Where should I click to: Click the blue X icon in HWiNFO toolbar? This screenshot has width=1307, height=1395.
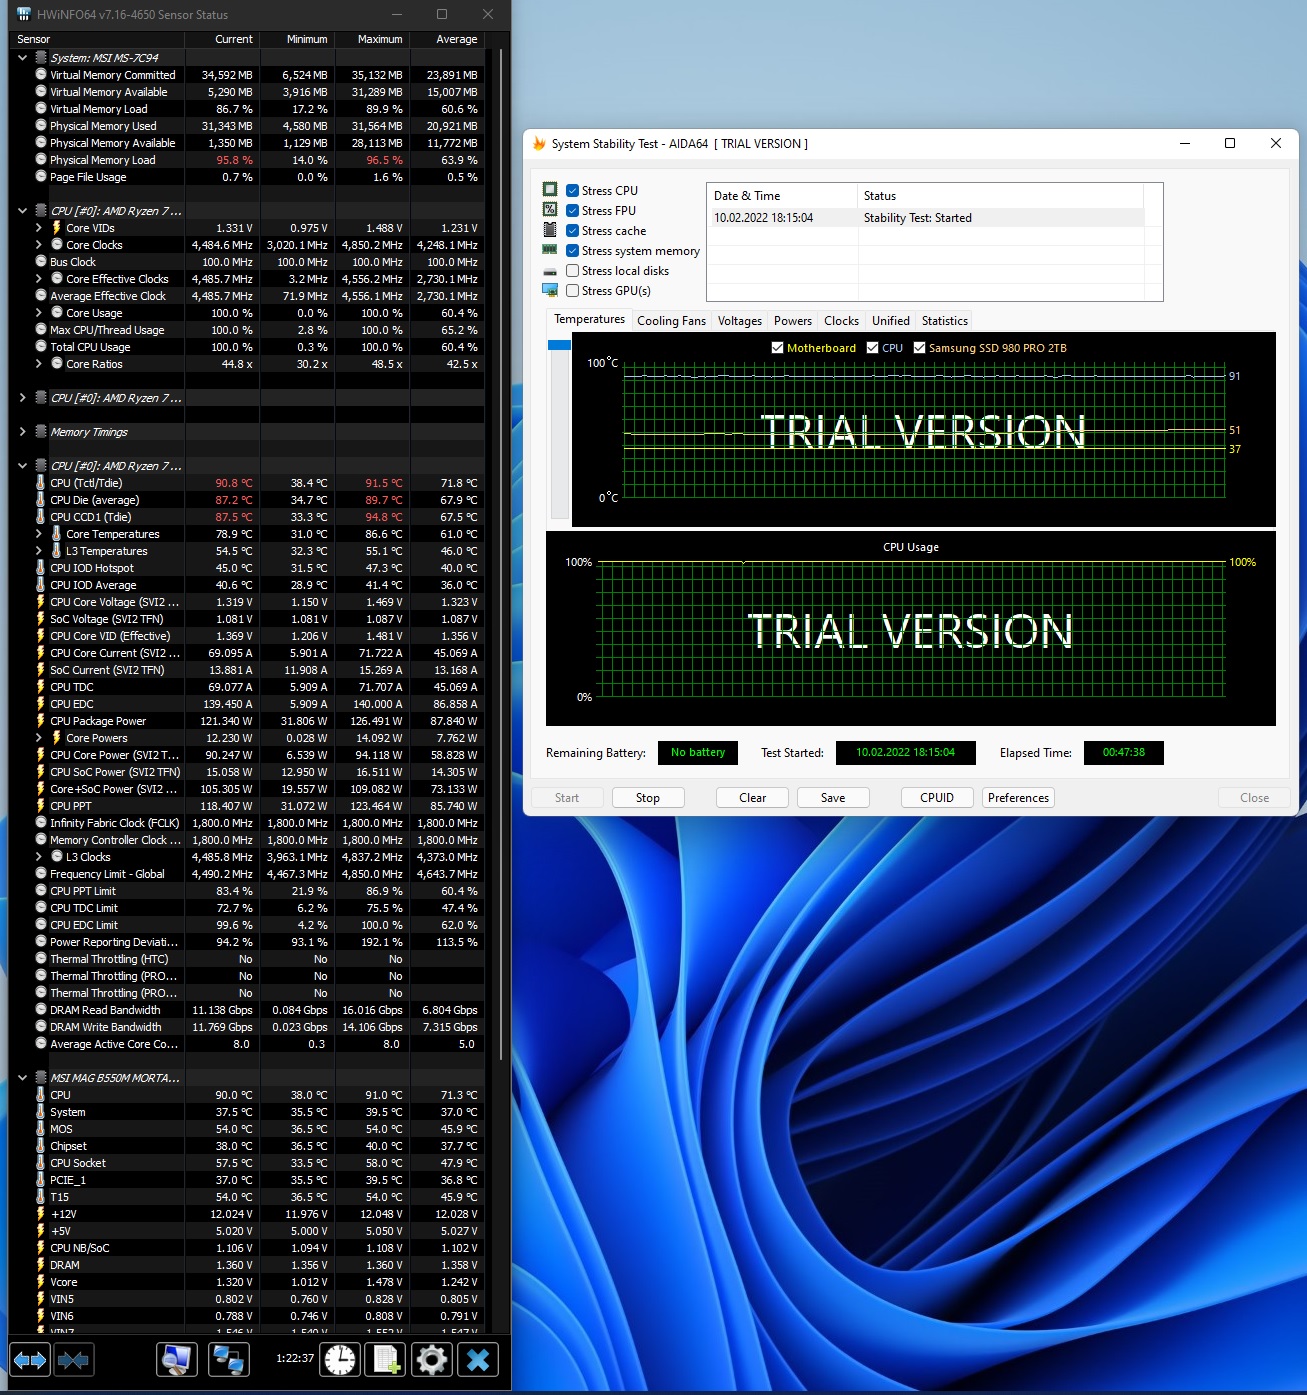coord(478,1360)
